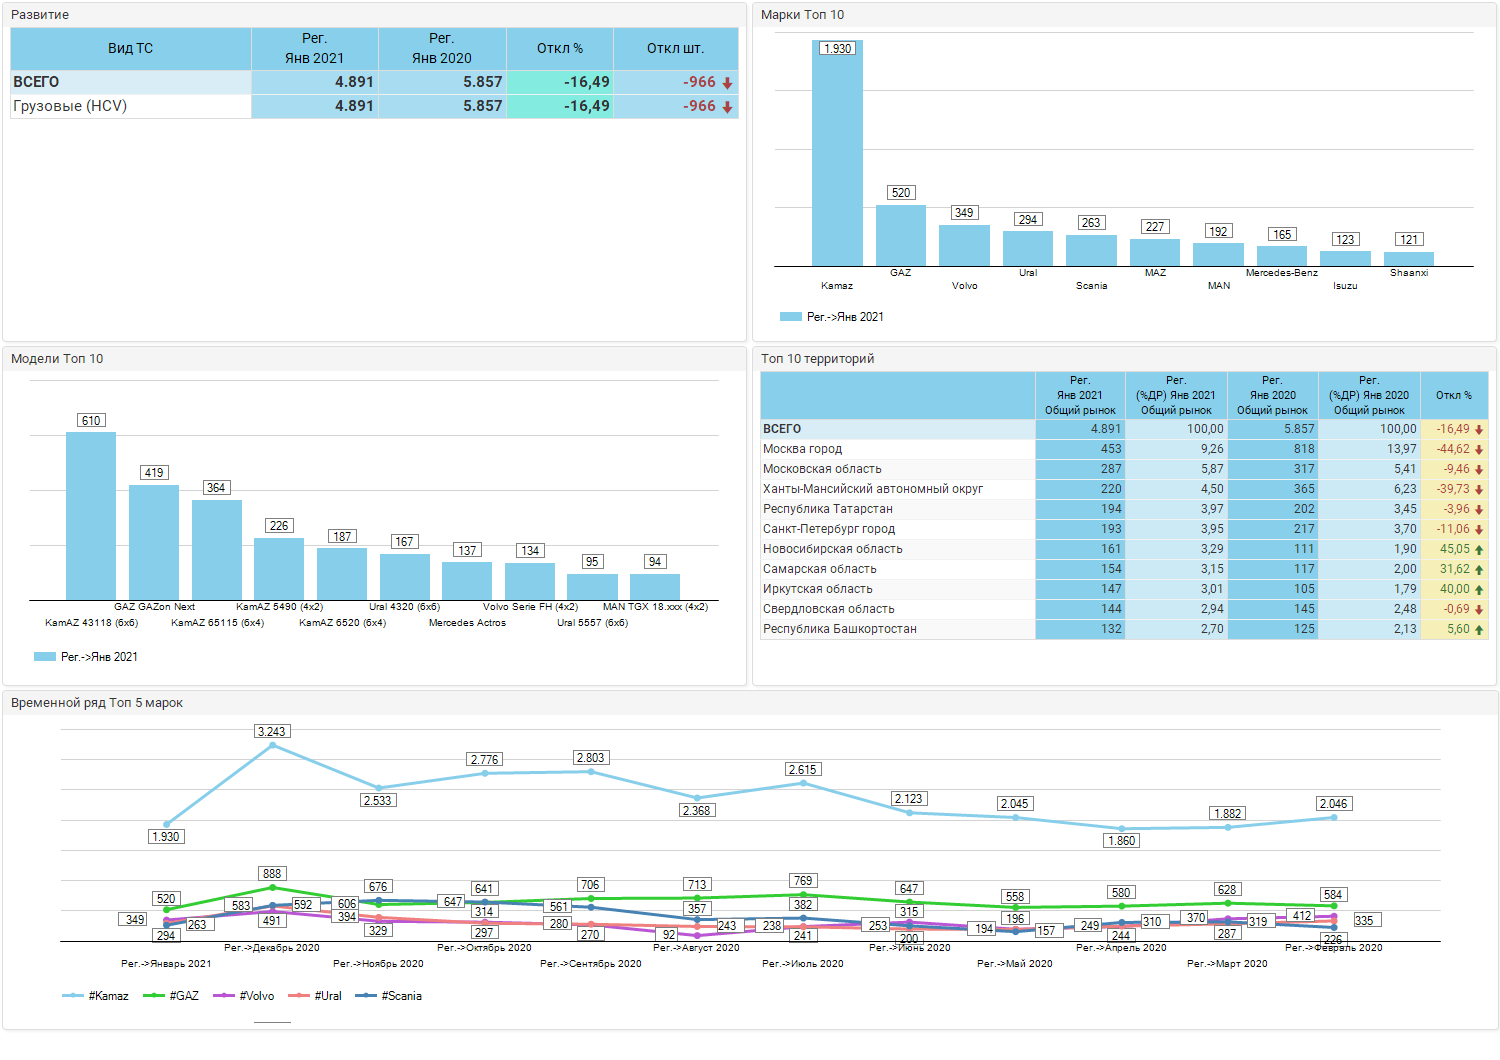Click the 3.243 data point on Kamaz line
The image size is (1500, 1060).
click(272, 745)
